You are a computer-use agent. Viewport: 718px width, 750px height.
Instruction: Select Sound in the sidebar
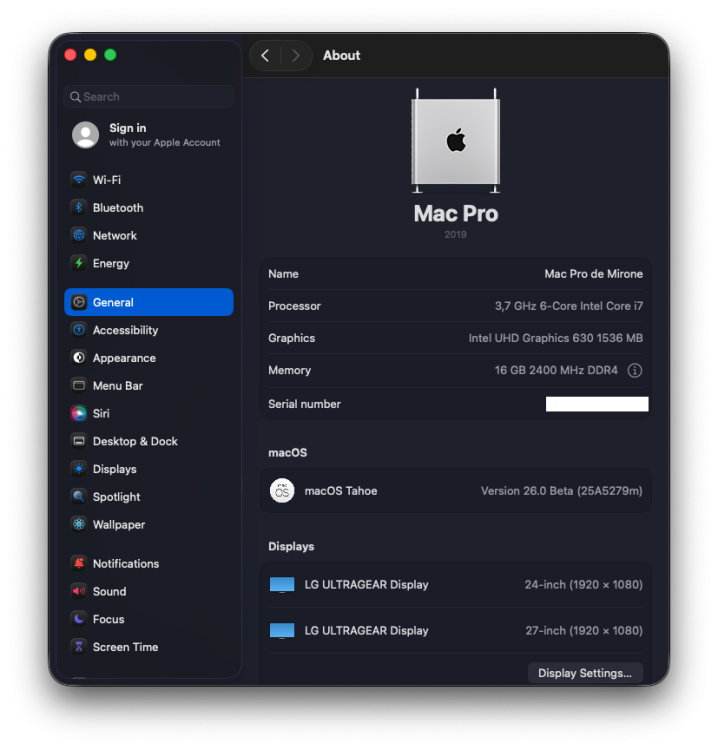[149, 591]
